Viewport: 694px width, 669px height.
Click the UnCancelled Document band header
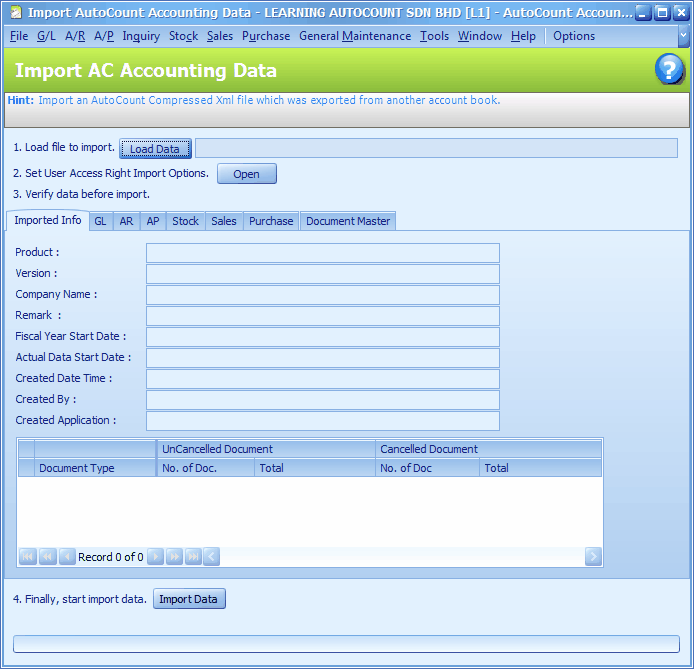(x=266, y=449)
